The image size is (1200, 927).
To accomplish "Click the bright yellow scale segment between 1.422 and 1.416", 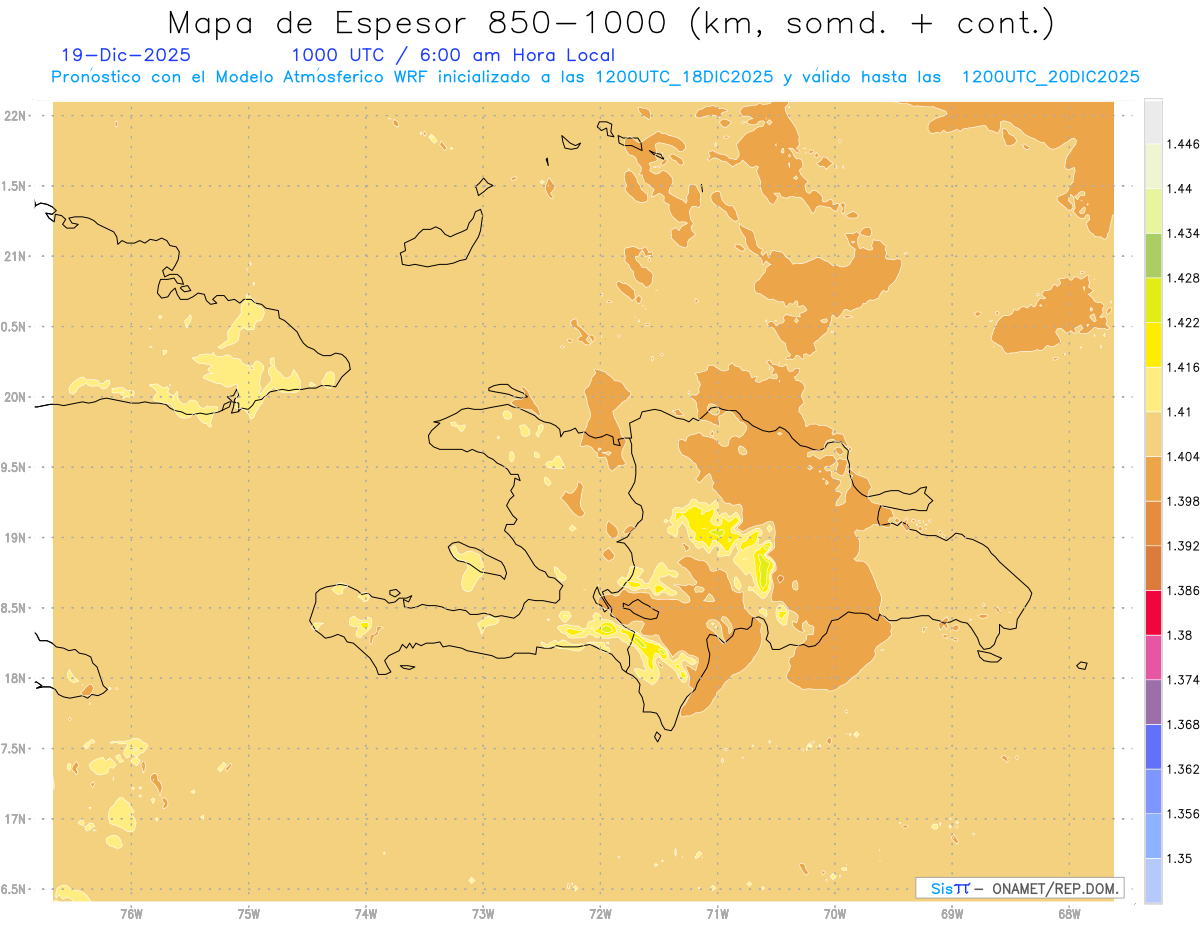I will 1153,345.
